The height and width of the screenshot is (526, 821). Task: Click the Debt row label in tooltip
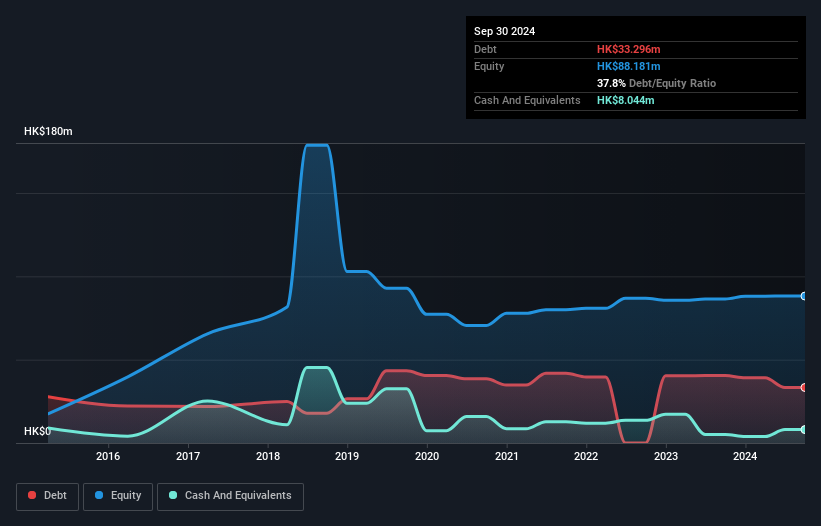(485, 49)
